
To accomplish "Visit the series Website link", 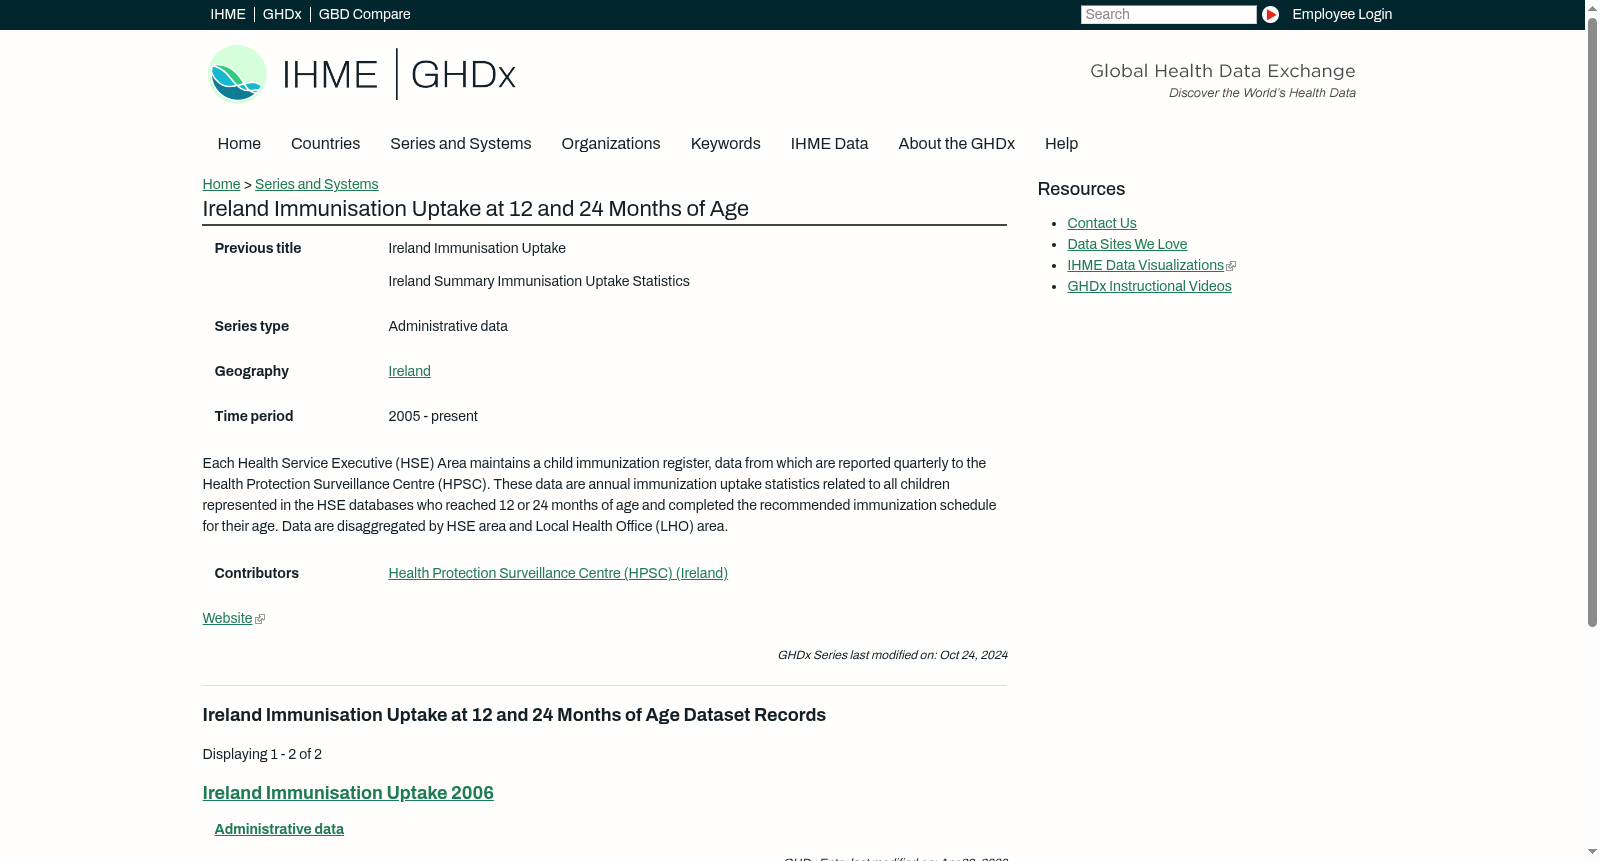I will (x=227, y=618).
